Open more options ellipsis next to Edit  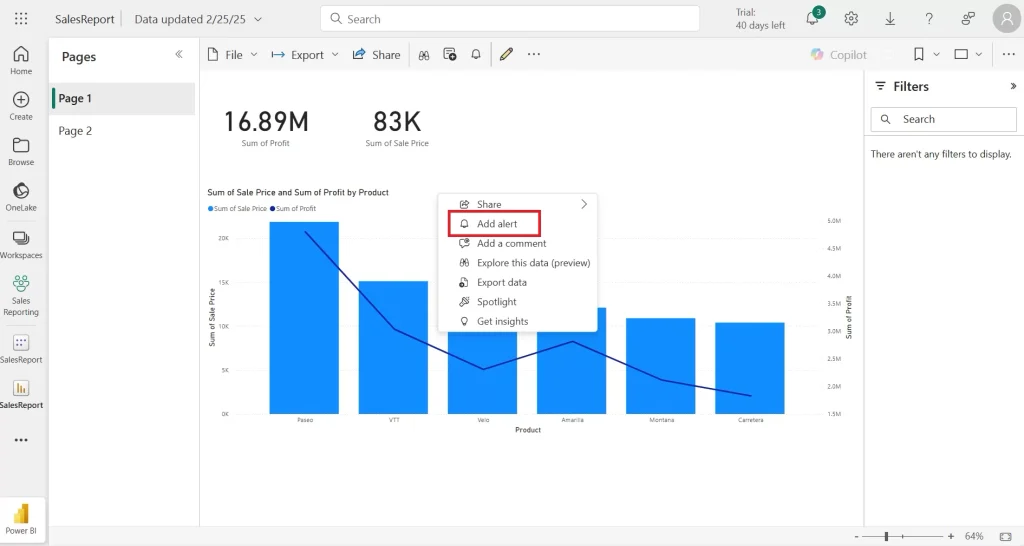click(534, 55)
